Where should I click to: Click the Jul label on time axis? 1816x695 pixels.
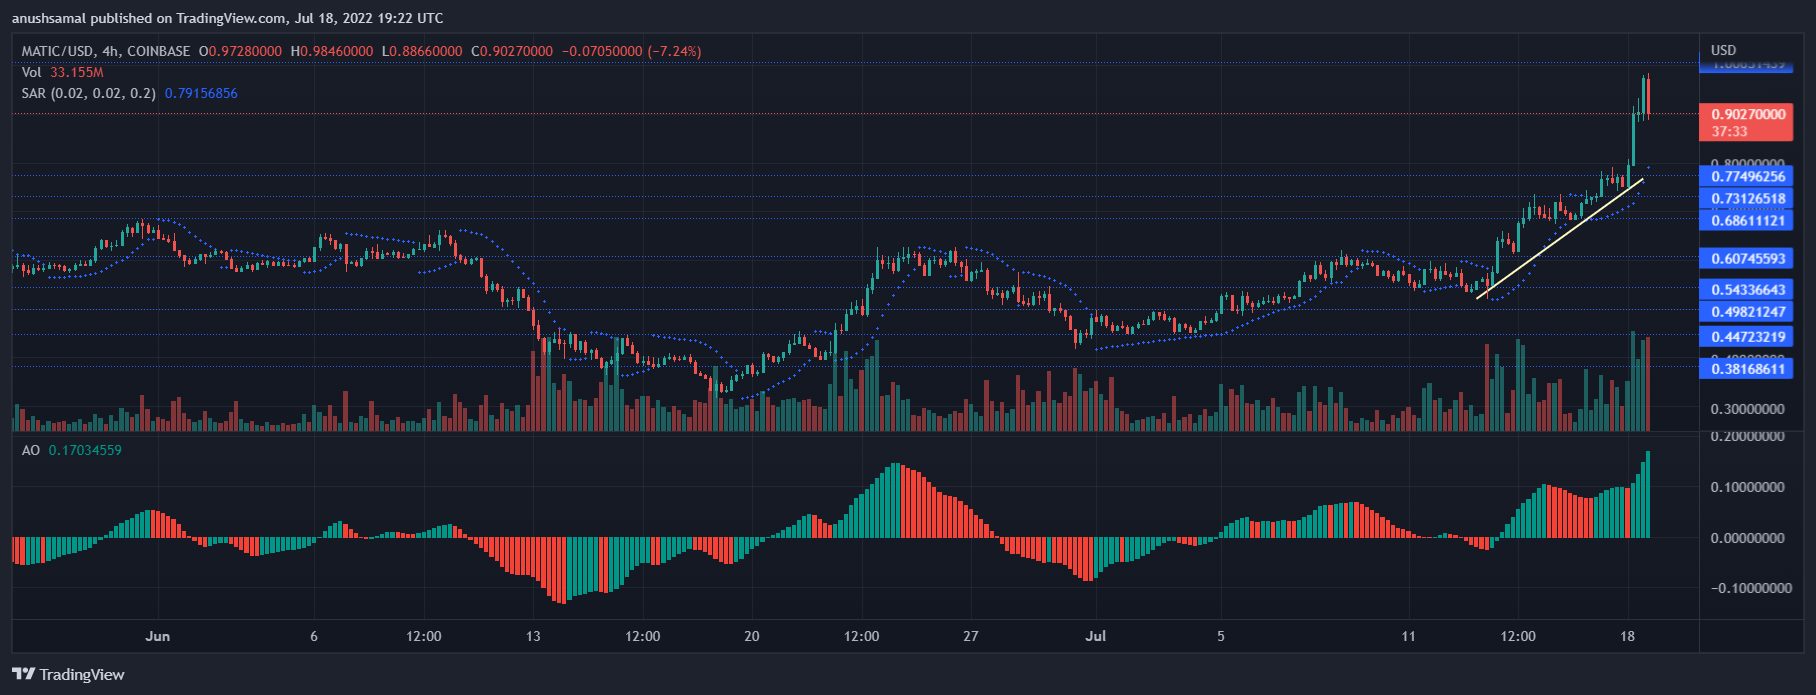(1096, 636)
